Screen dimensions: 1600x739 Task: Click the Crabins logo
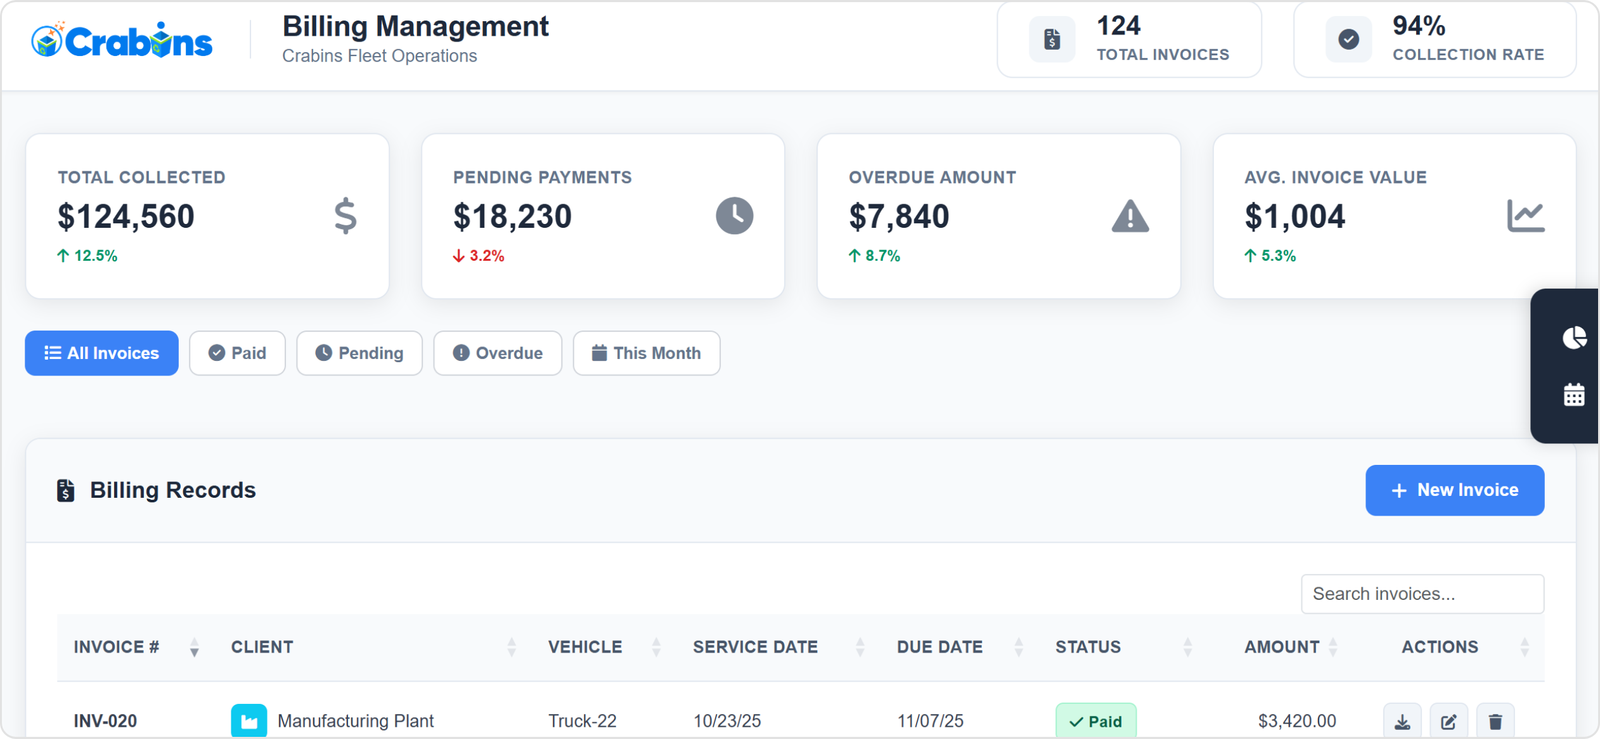click(x=121, y=41)
